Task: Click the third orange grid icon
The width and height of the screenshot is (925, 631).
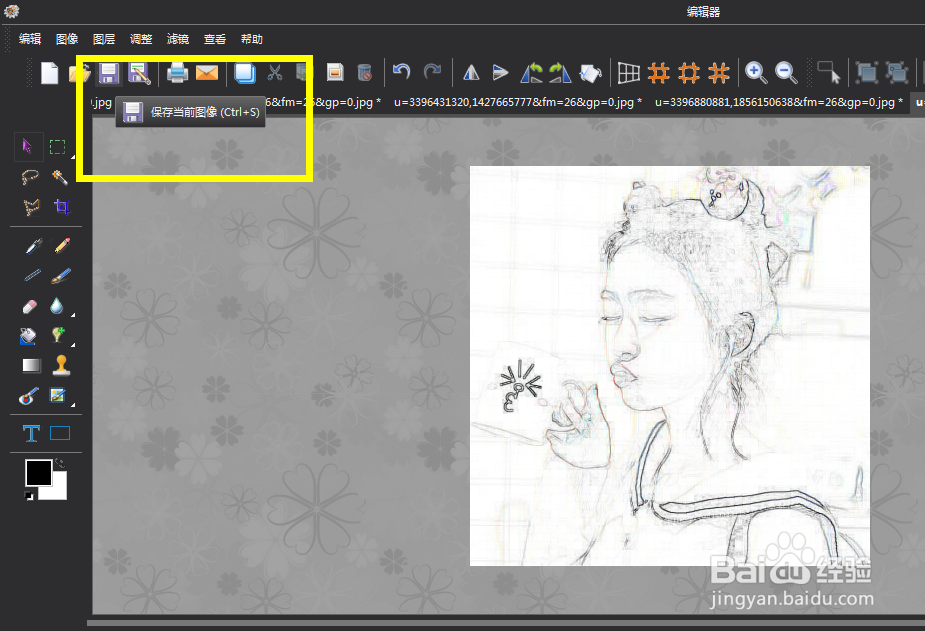Action: (719, 73)
